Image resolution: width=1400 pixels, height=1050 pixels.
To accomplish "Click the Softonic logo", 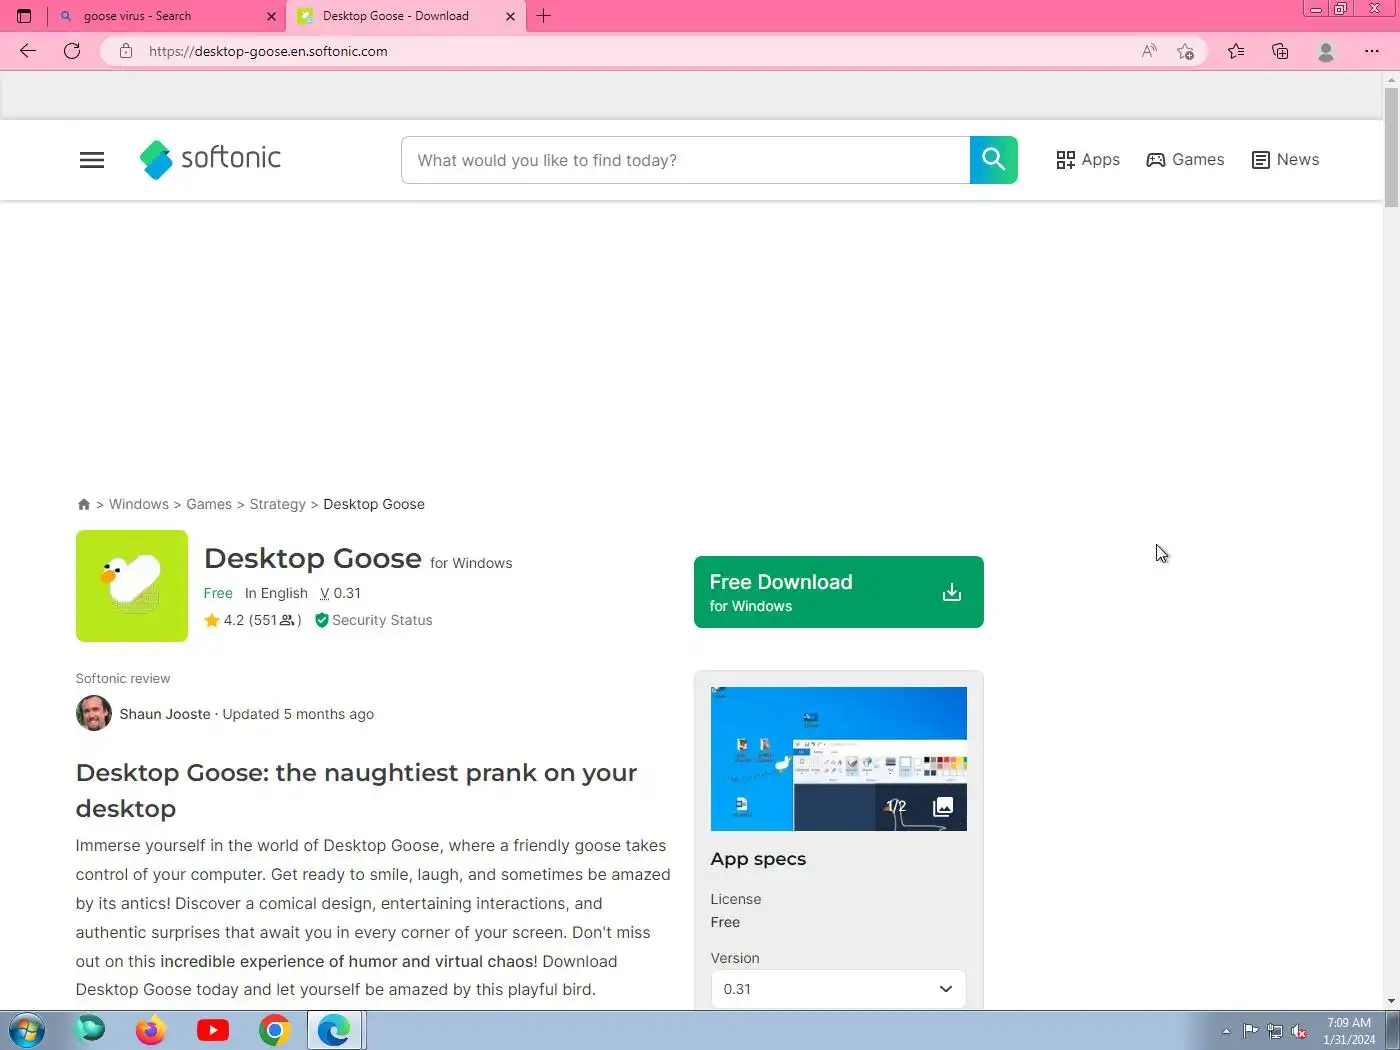I will pyautogui.click(x=210, y=159).
